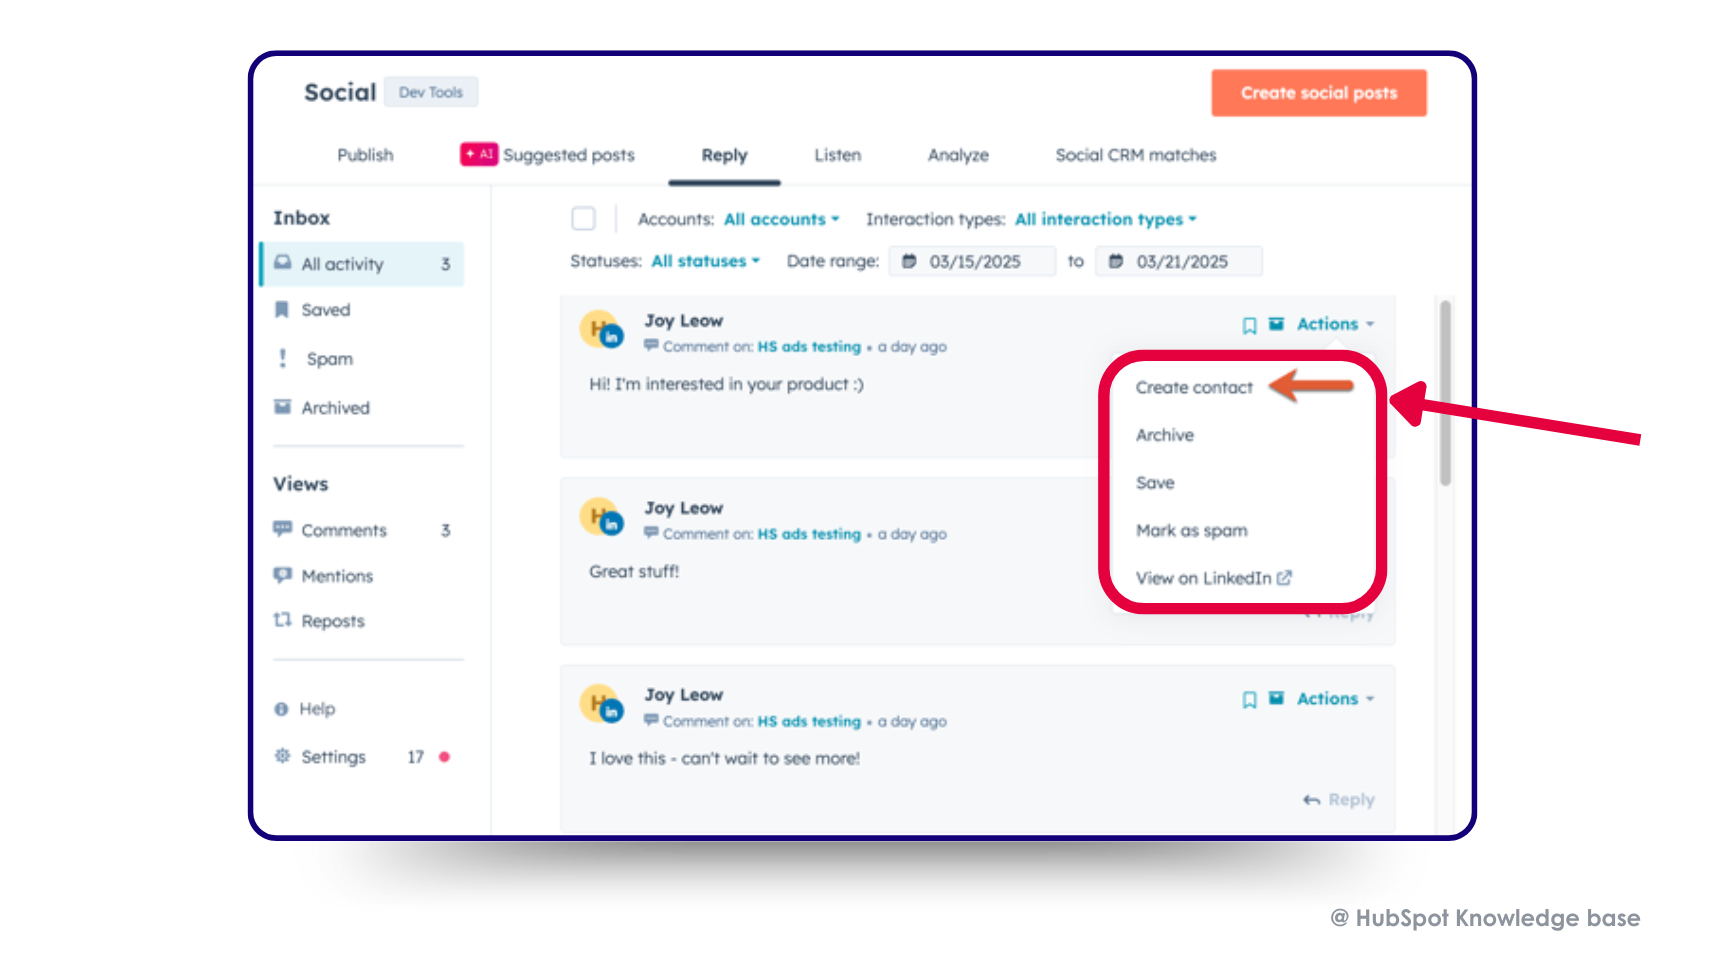Click the avatar on 'I love this' comment

point(601,704)
